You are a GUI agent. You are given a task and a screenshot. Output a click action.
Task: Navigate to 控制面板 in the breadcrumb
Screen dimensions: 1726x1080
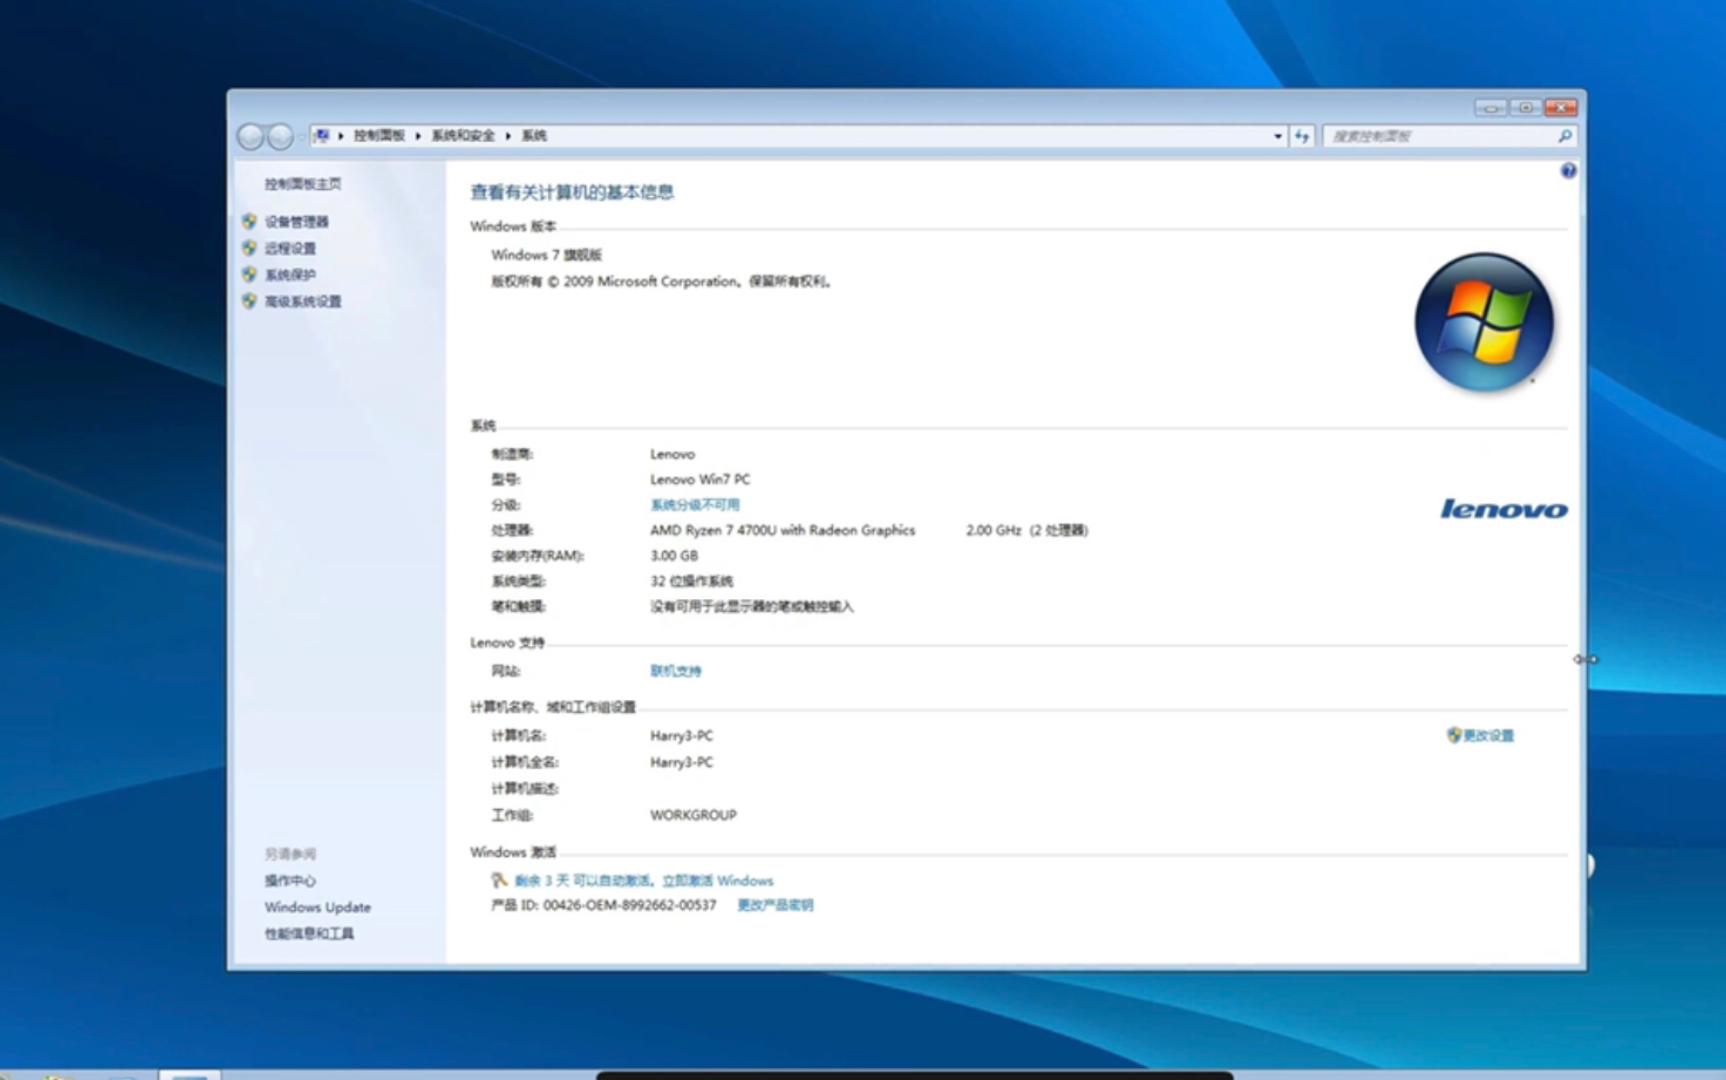pos(378,135)
